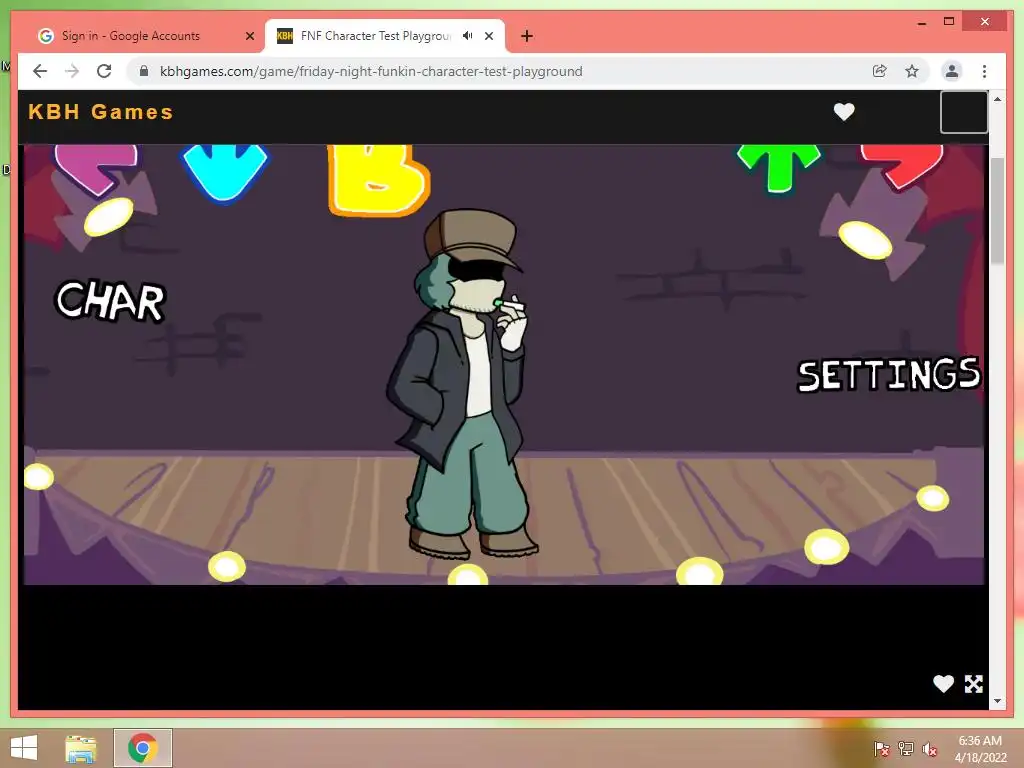Open the Windows Start menu
The height and width of the screenshot is (768, 1024).
(x=24, y=748)
